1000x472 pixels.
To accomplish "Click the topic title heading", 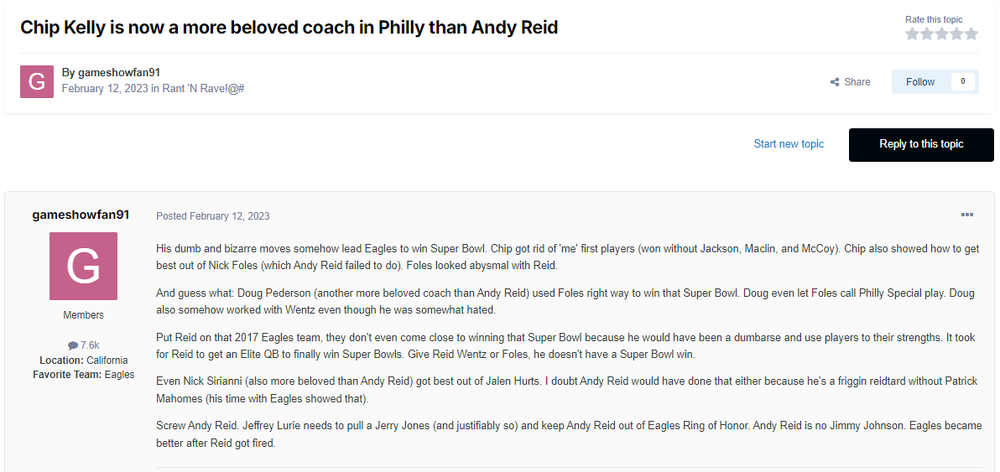I will tap(289, 27).
